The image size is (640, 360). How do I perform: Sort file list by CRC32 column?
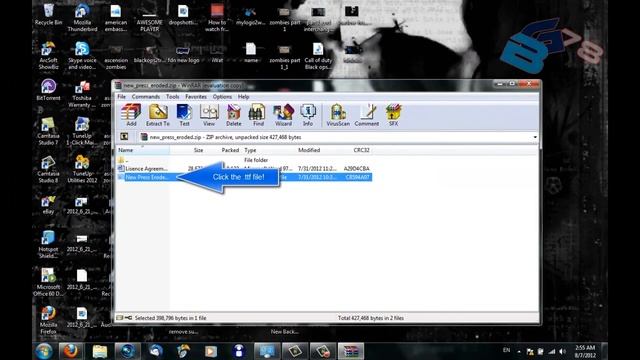pos(361,150)
